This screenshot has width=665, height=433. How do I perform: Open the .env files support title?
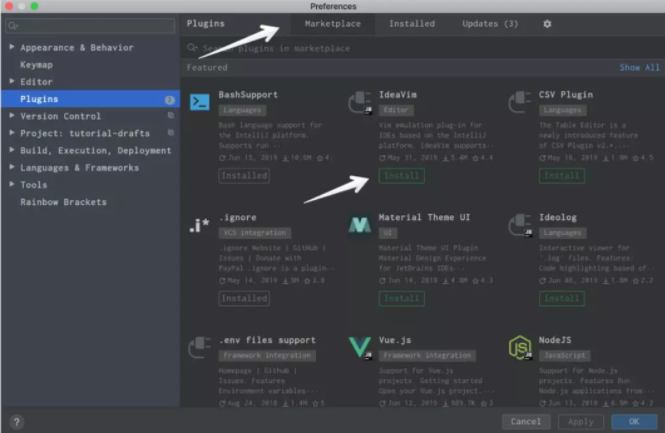click(267, 340)
